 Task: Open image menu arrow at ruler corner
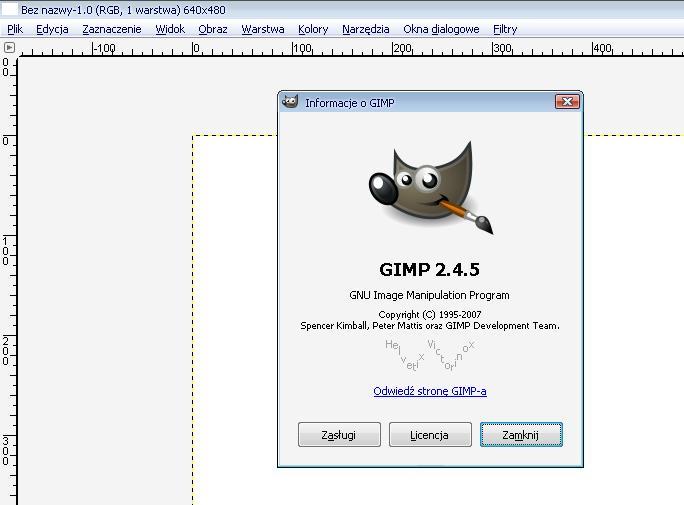point(9,47)
